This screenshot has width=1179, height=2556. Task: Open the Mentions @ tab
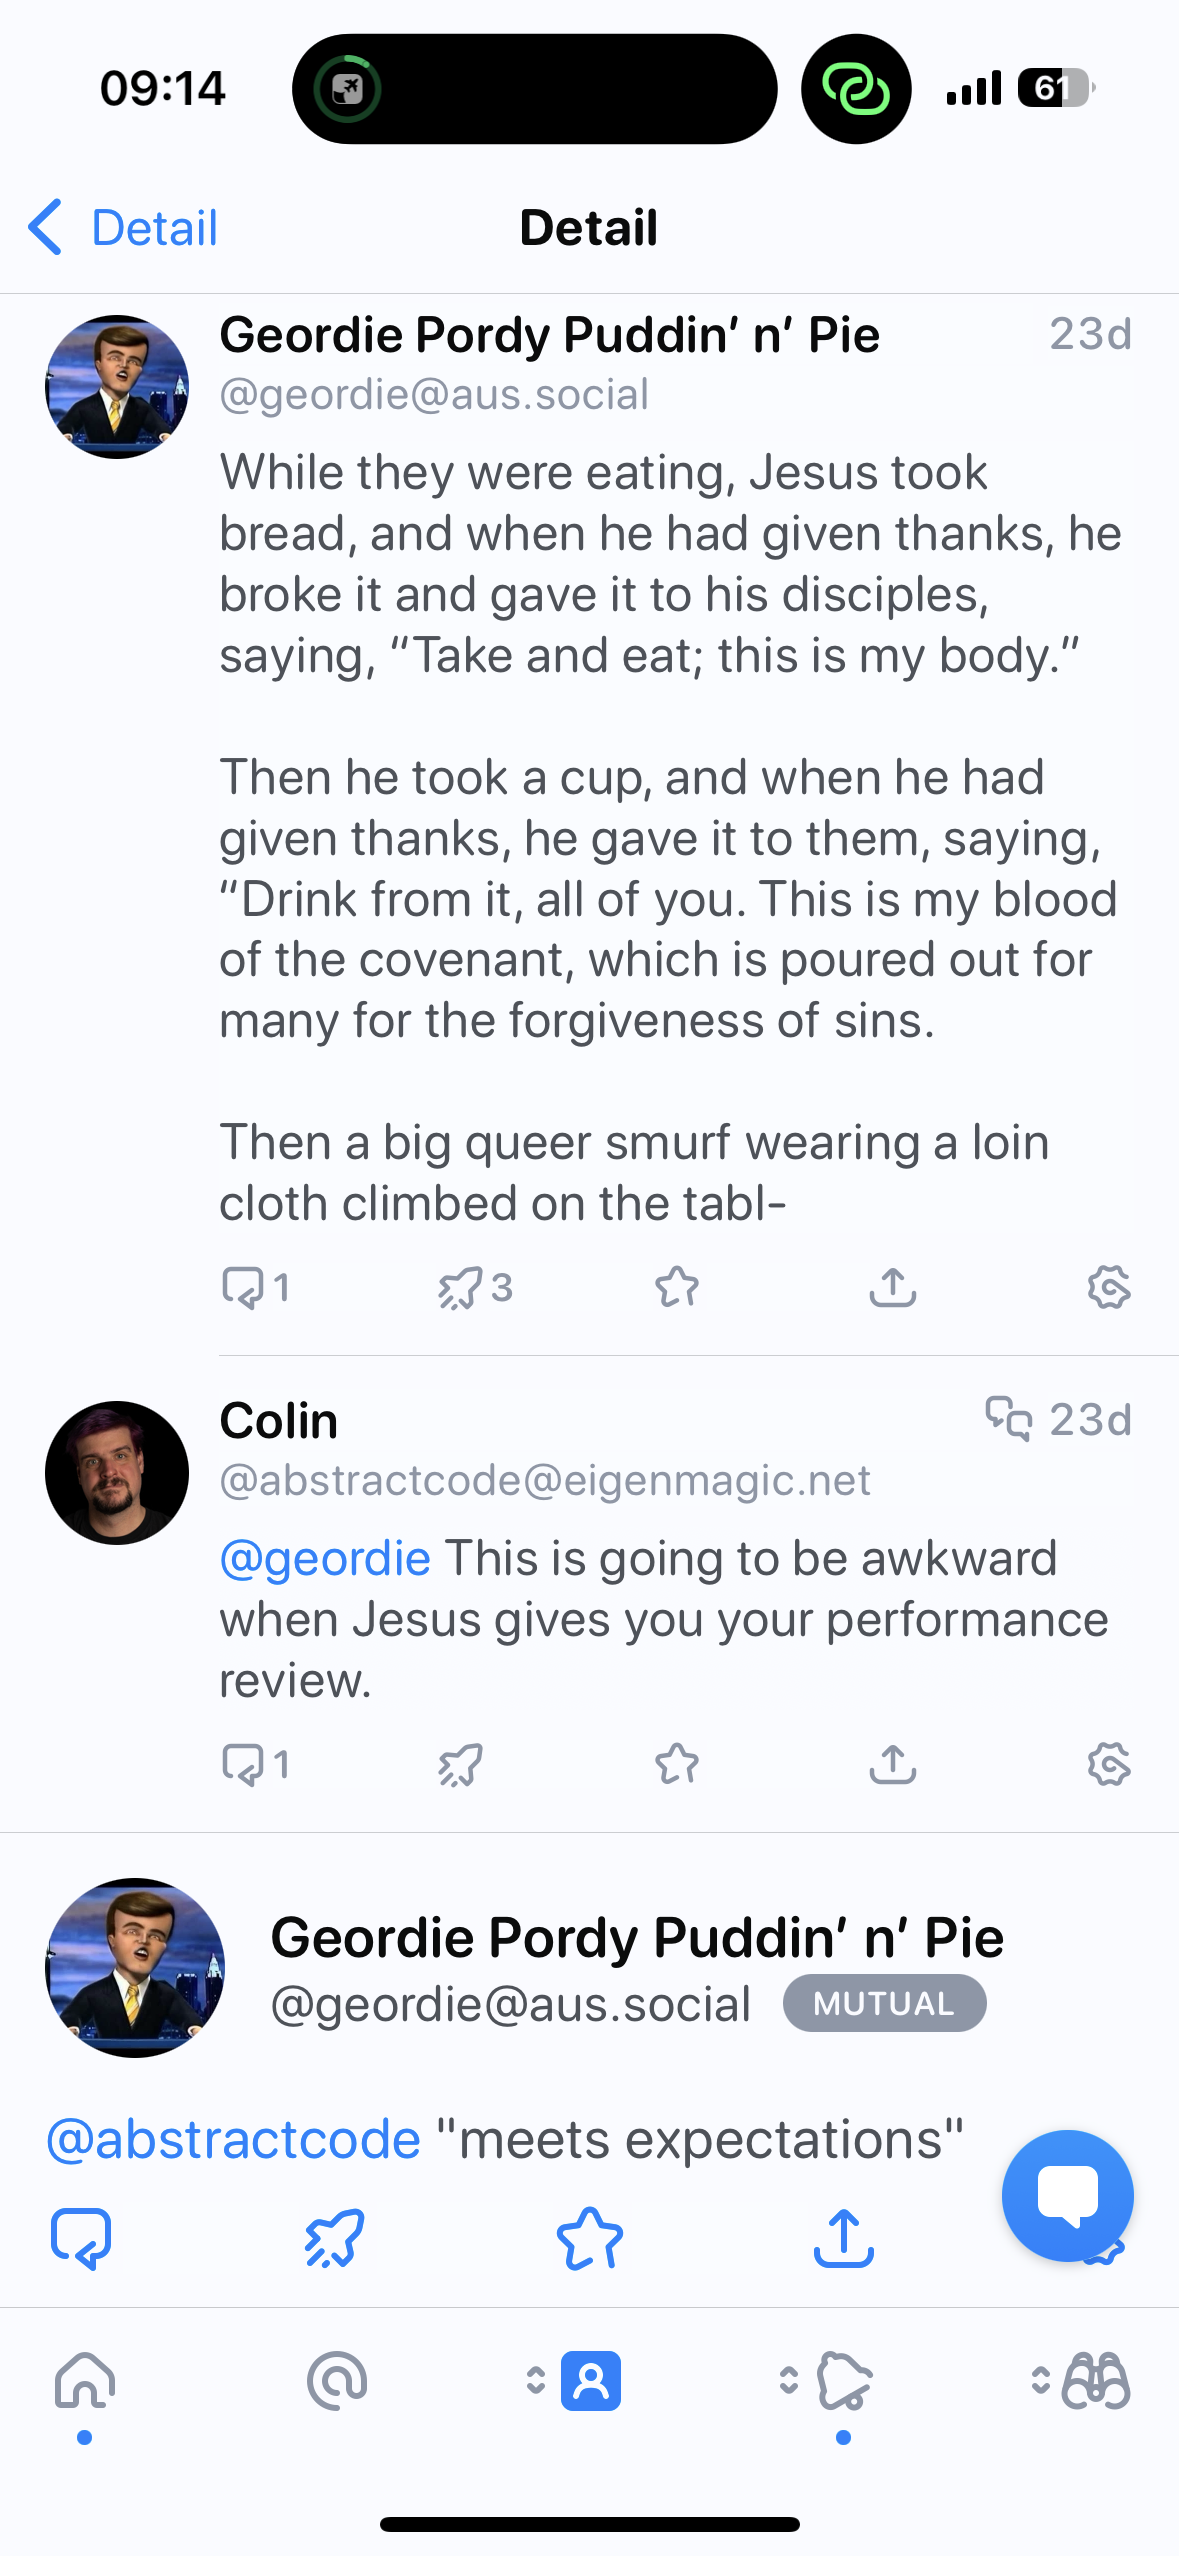[337, 2382]
